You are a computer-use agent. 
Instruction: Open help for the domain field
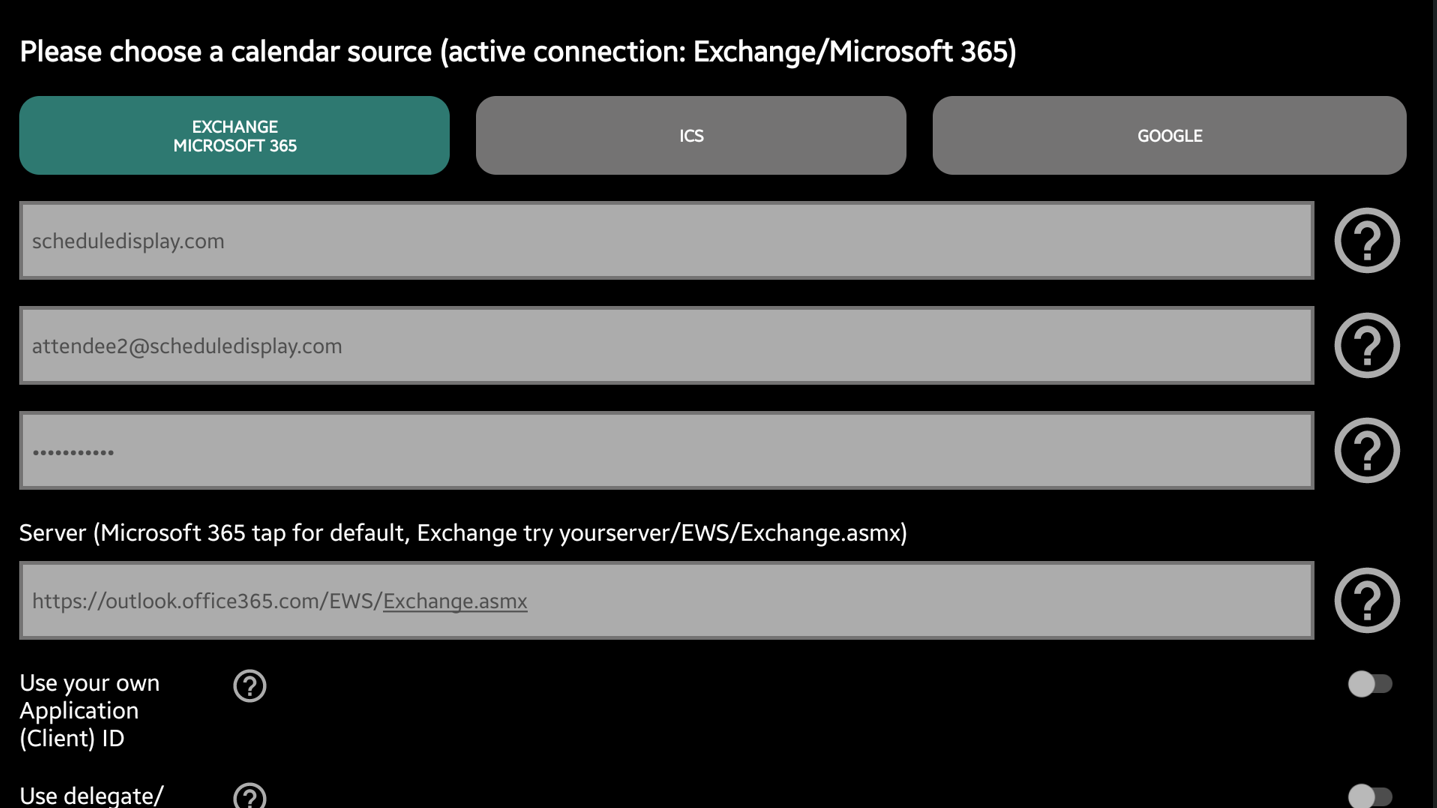tap(1366, 241)
